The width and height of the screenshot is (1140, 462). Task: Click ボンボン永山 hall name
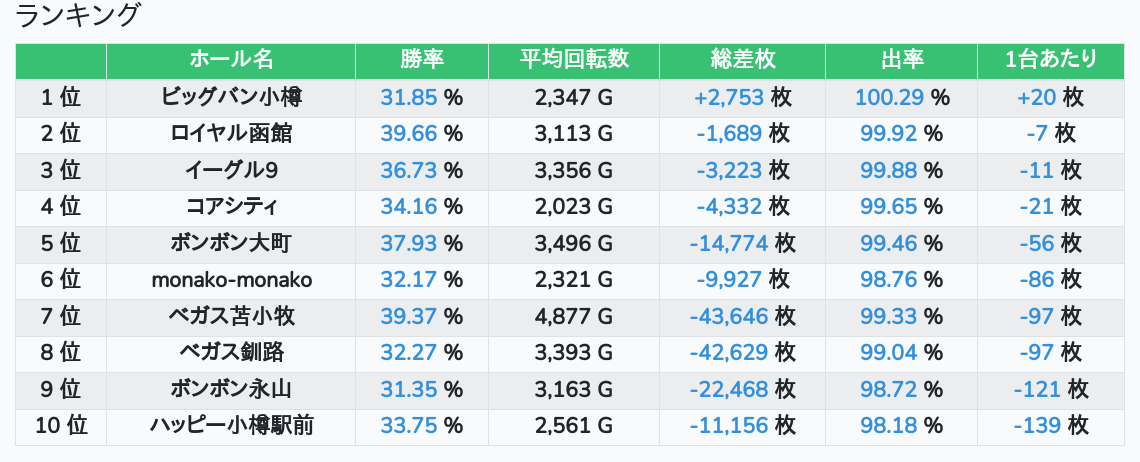[x=231, y=389]
